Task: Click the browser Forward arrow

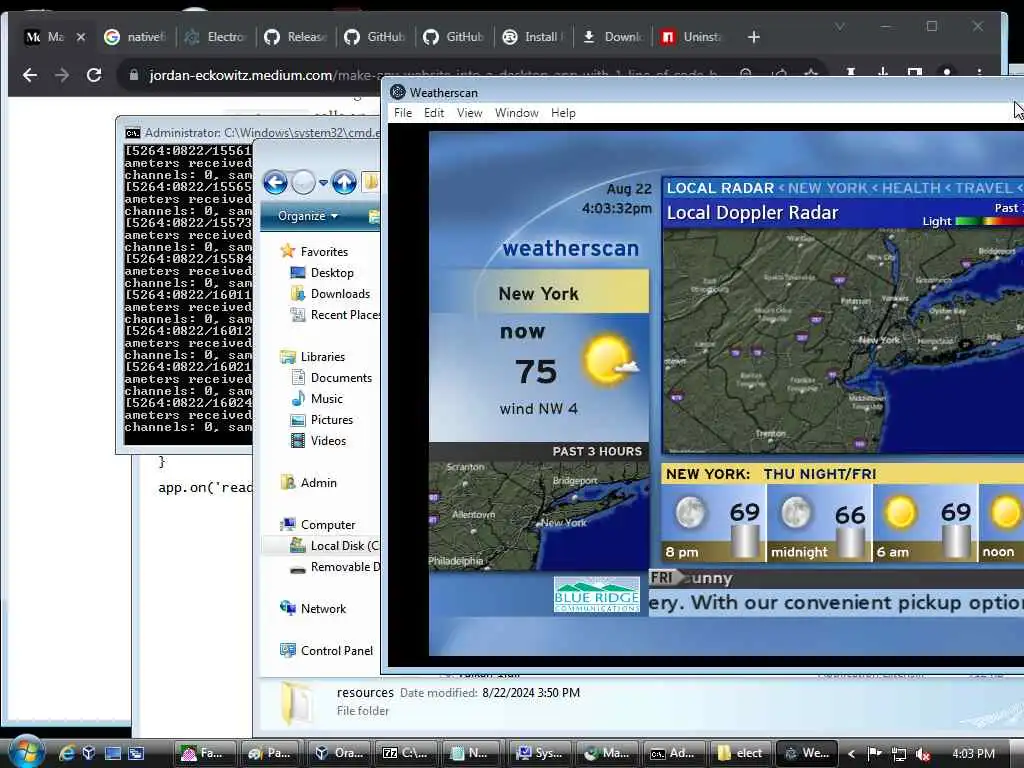Action: pyautogui.click(x=62, y=75)
